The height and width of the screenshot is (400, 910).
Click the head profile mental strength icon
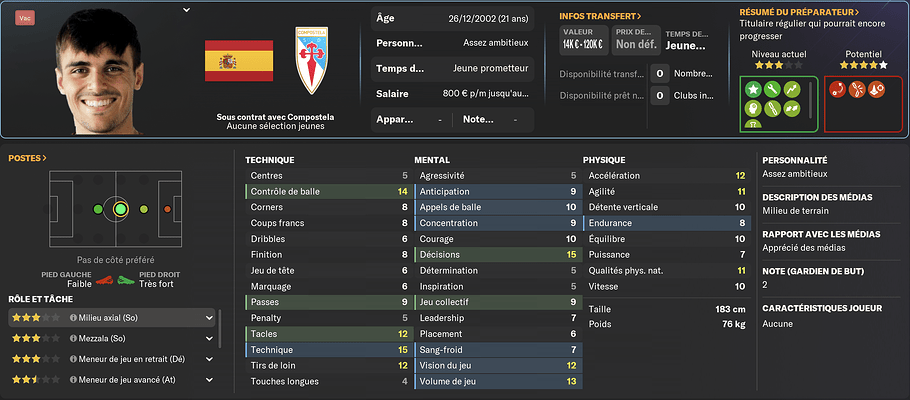[x=753, y=108]
